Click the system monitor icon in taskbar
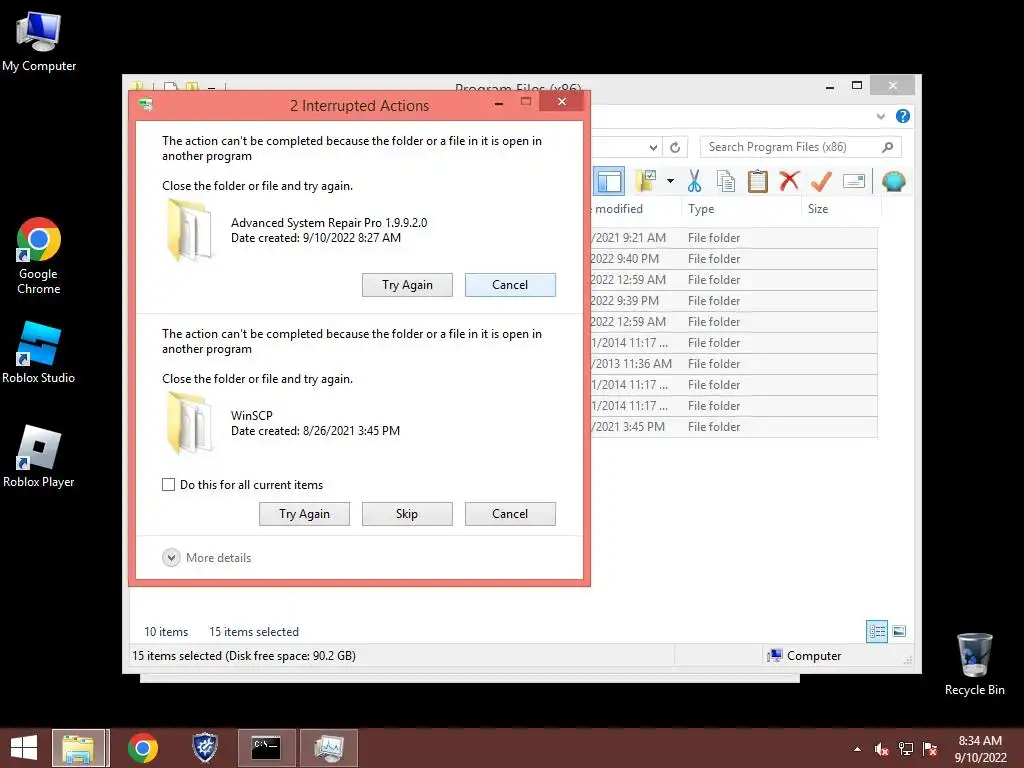Image resolution: width=1024 pixels, height=768 pixels. (x=328, y=748)
